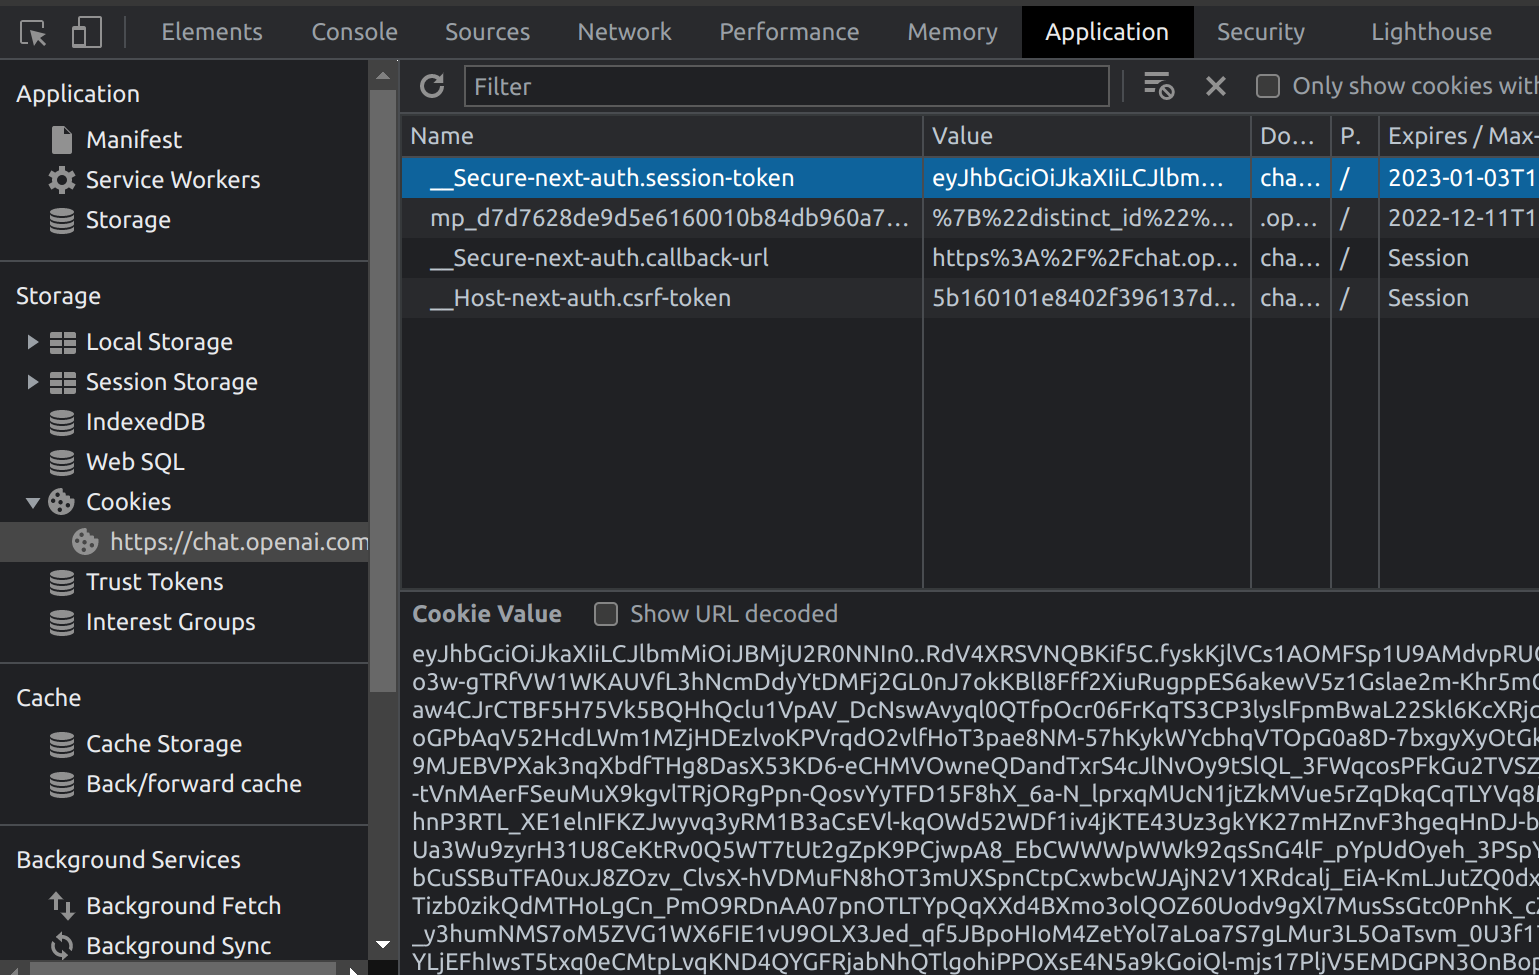1539x975 pixels.
Task: Click the inspect element picker icon
Action: 33,33
